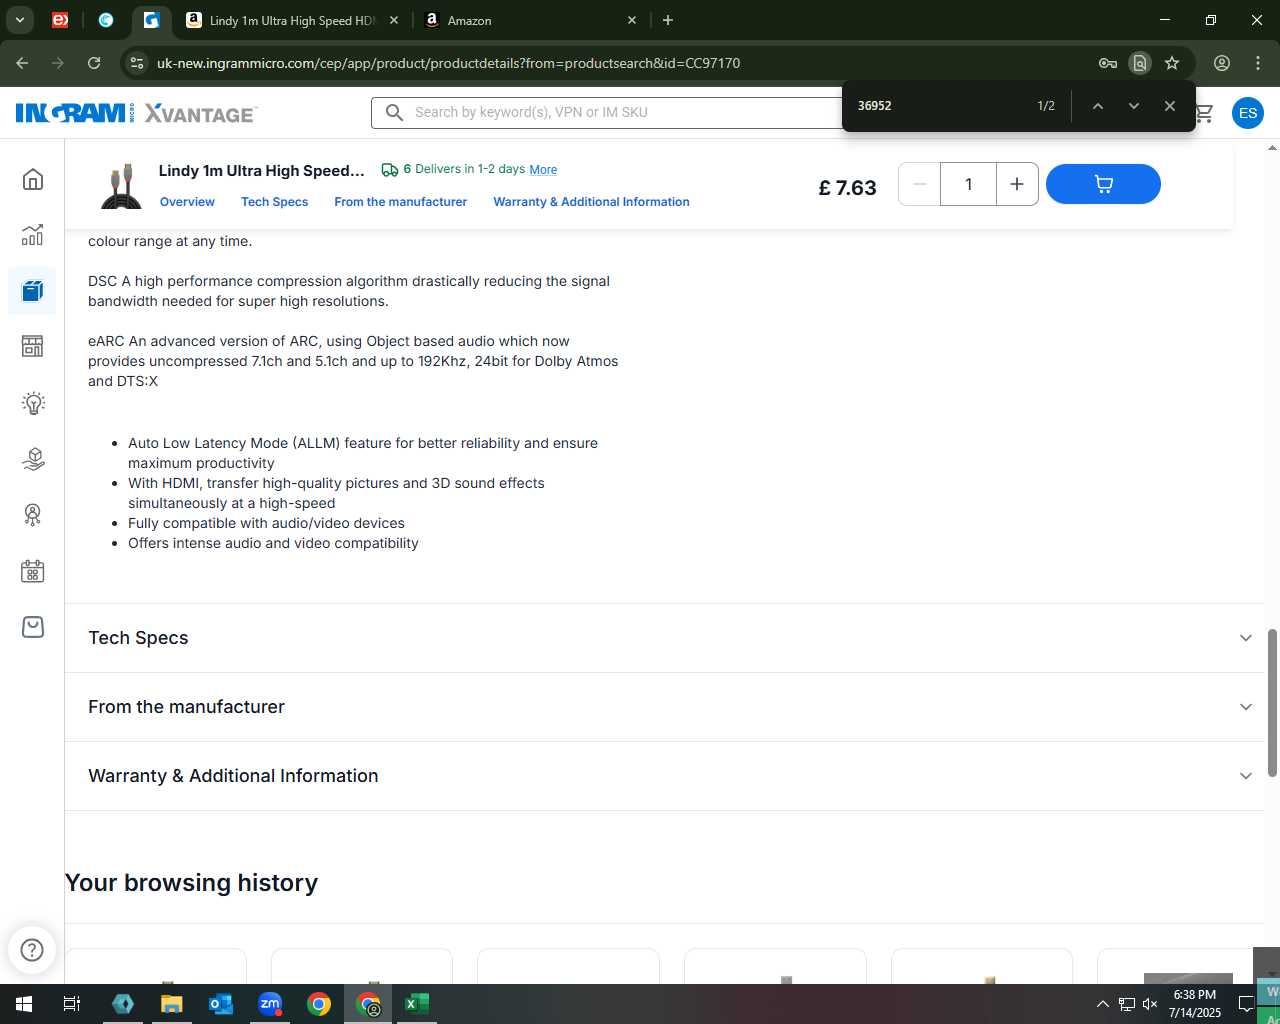Screen dimensions: 1280x1024
Task: Close the Lindy product tab
Action: (394, 20)
